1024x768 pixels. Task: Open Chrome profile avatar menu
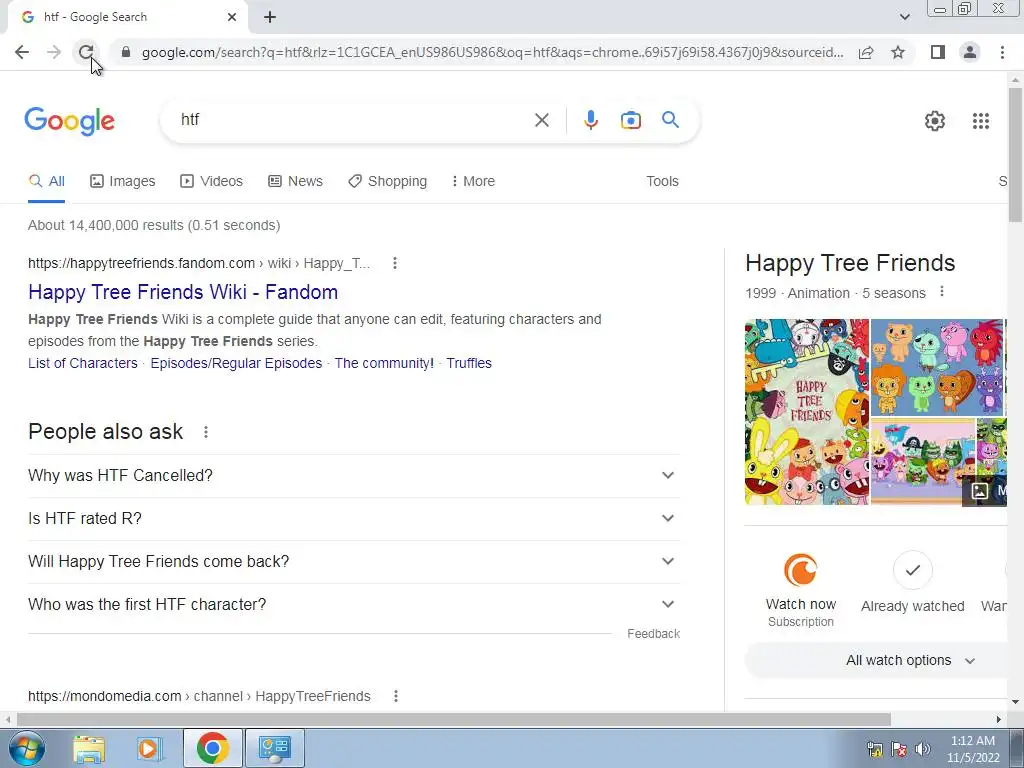[970, 52]
